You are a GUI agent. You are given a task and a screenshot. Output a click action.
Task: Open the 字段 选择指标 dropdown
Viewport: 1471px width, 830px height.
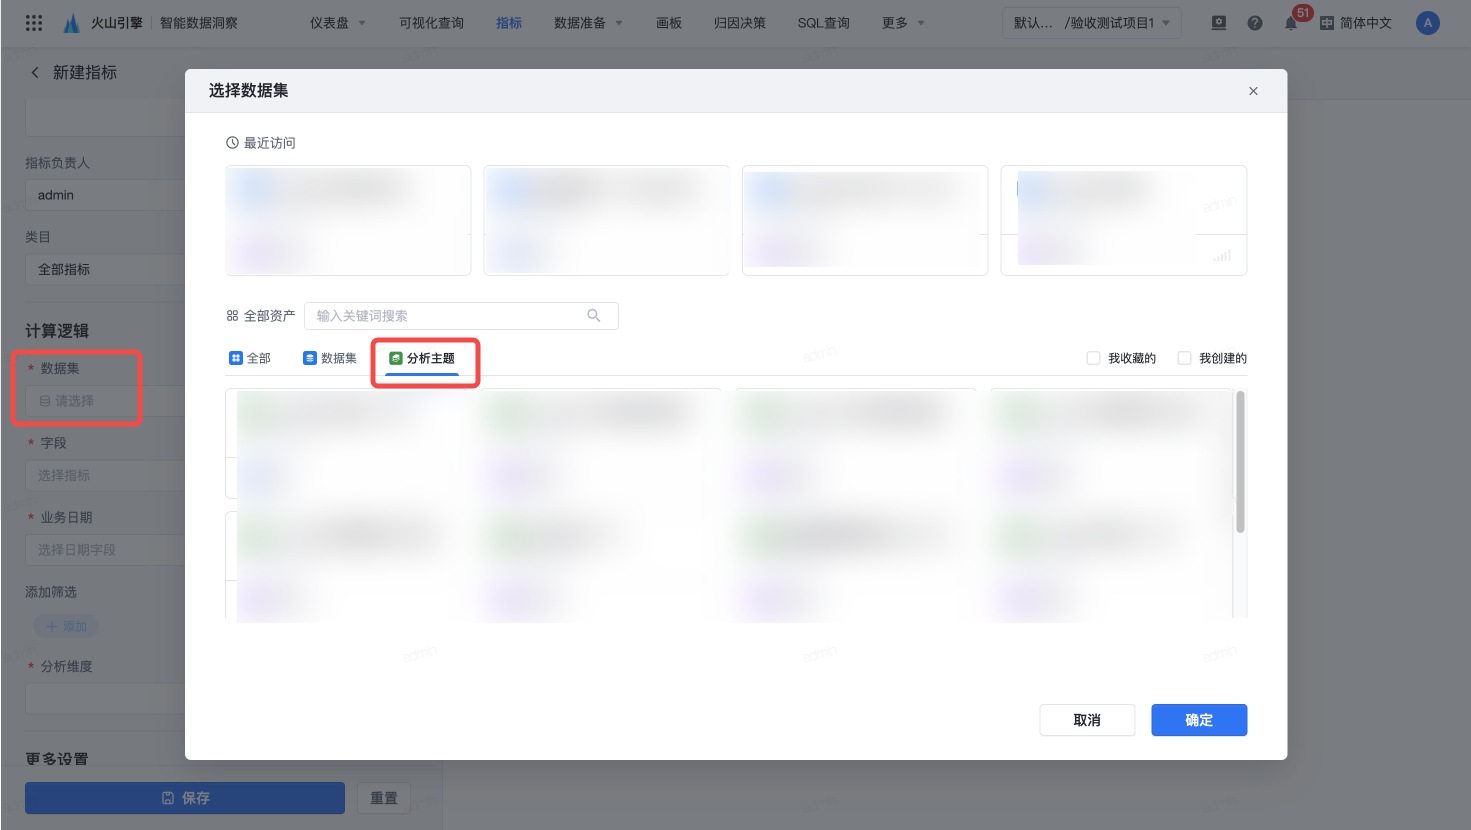click(x=105, y=475)
